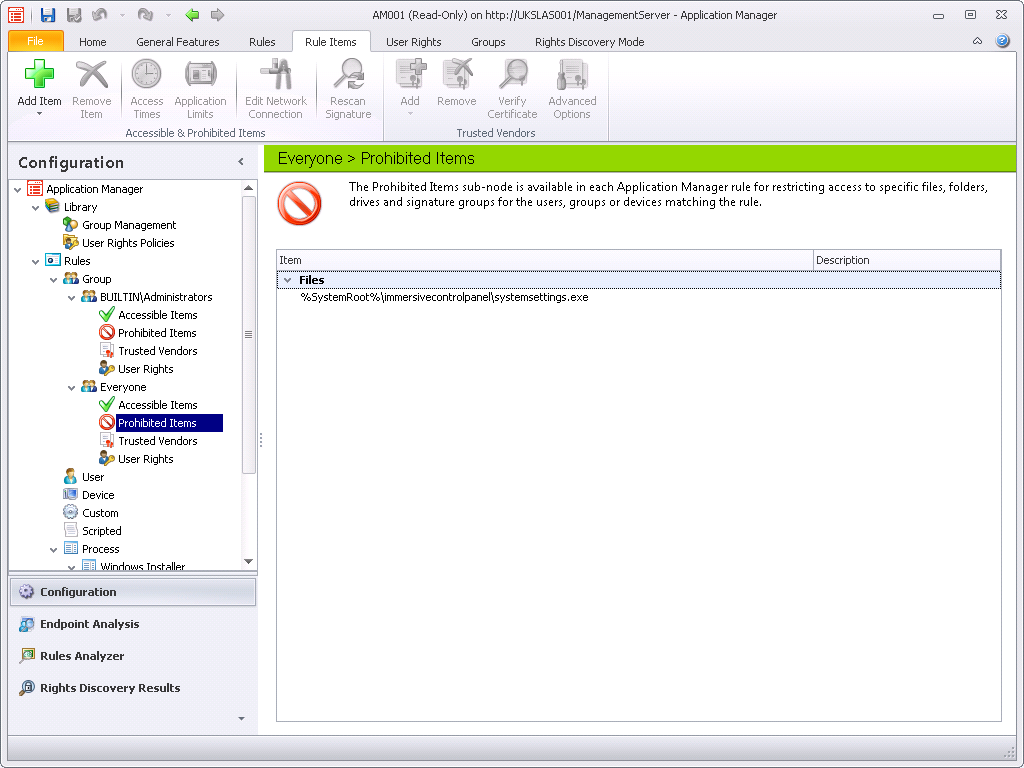Open Endpoint Analysis view
Viewport: 1024px width, 768px height.
tap(133, 624)
